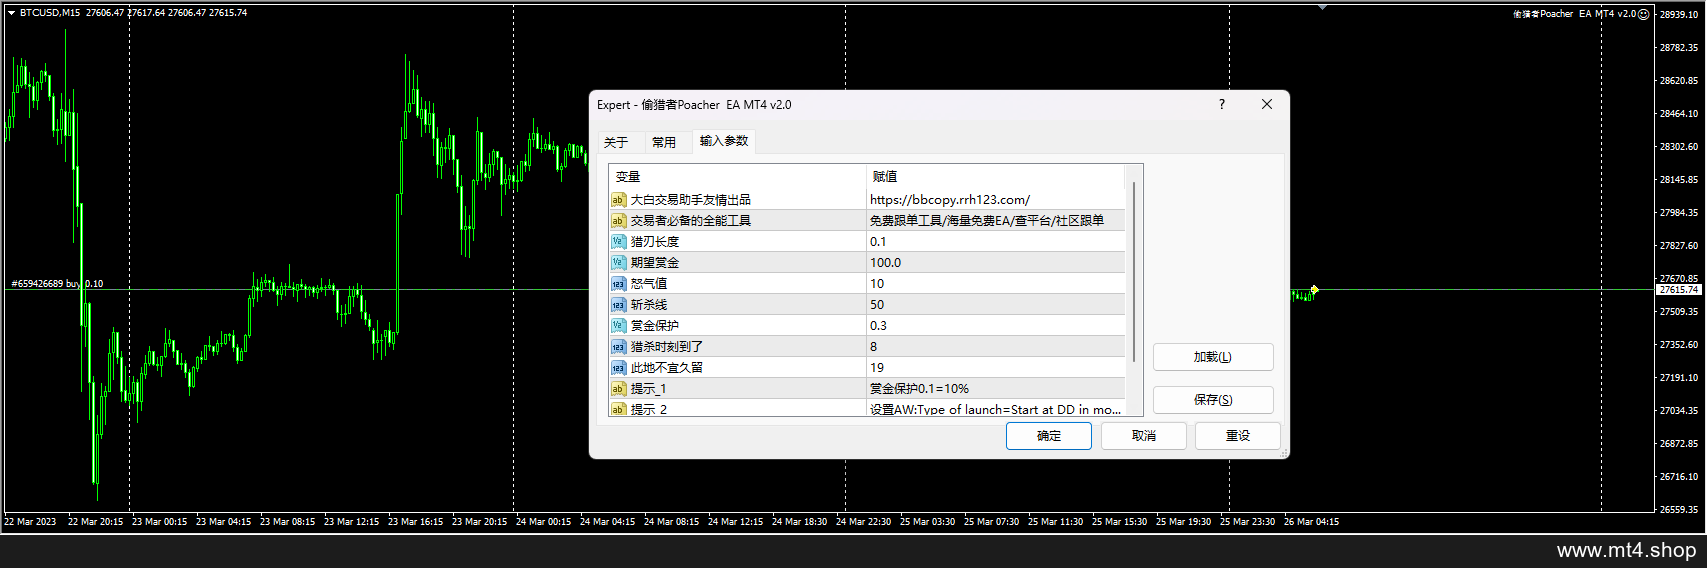
Task: Select the variable name 怒气值
Action: coord(649,284)
